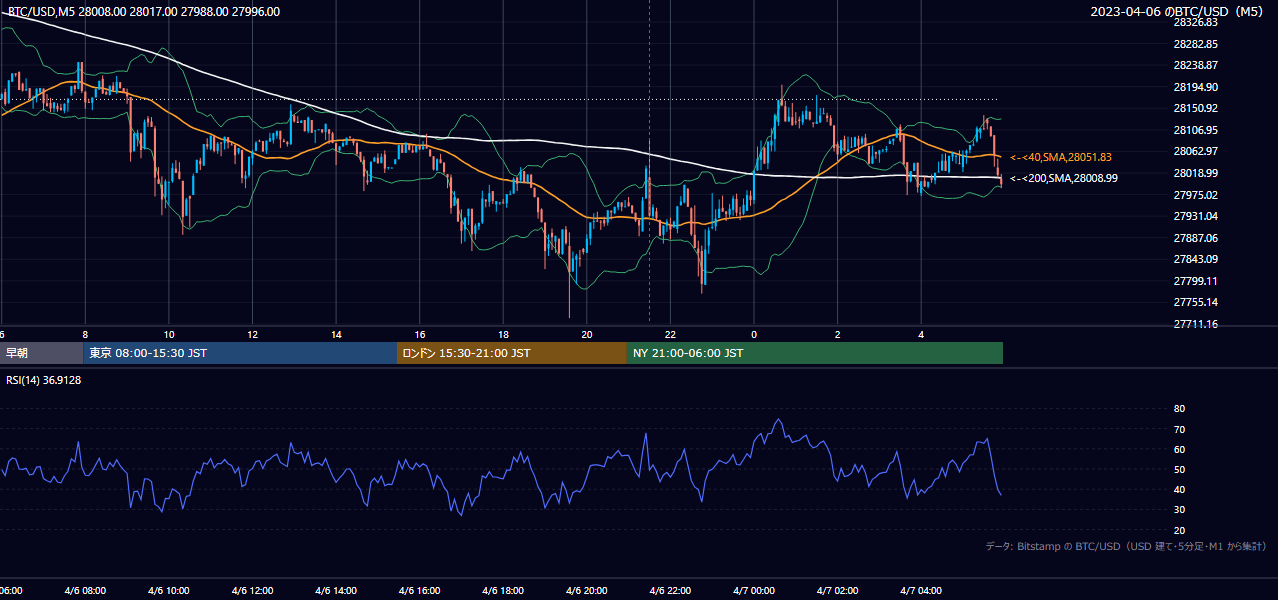Click the Bitstamp data source note
The image size is (1278, 600).
click(1126, 546)
